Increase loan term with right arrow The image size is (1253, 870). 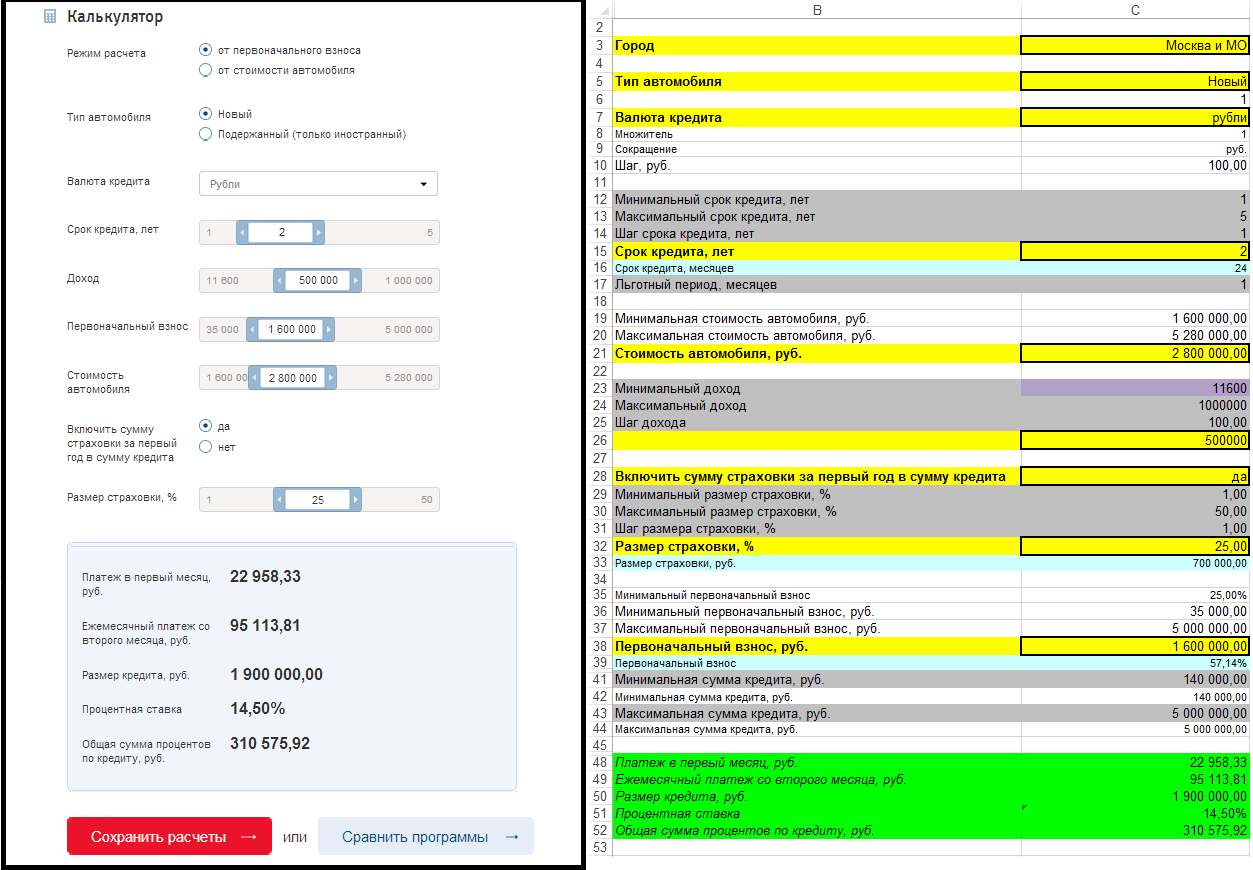click(319, 233)
